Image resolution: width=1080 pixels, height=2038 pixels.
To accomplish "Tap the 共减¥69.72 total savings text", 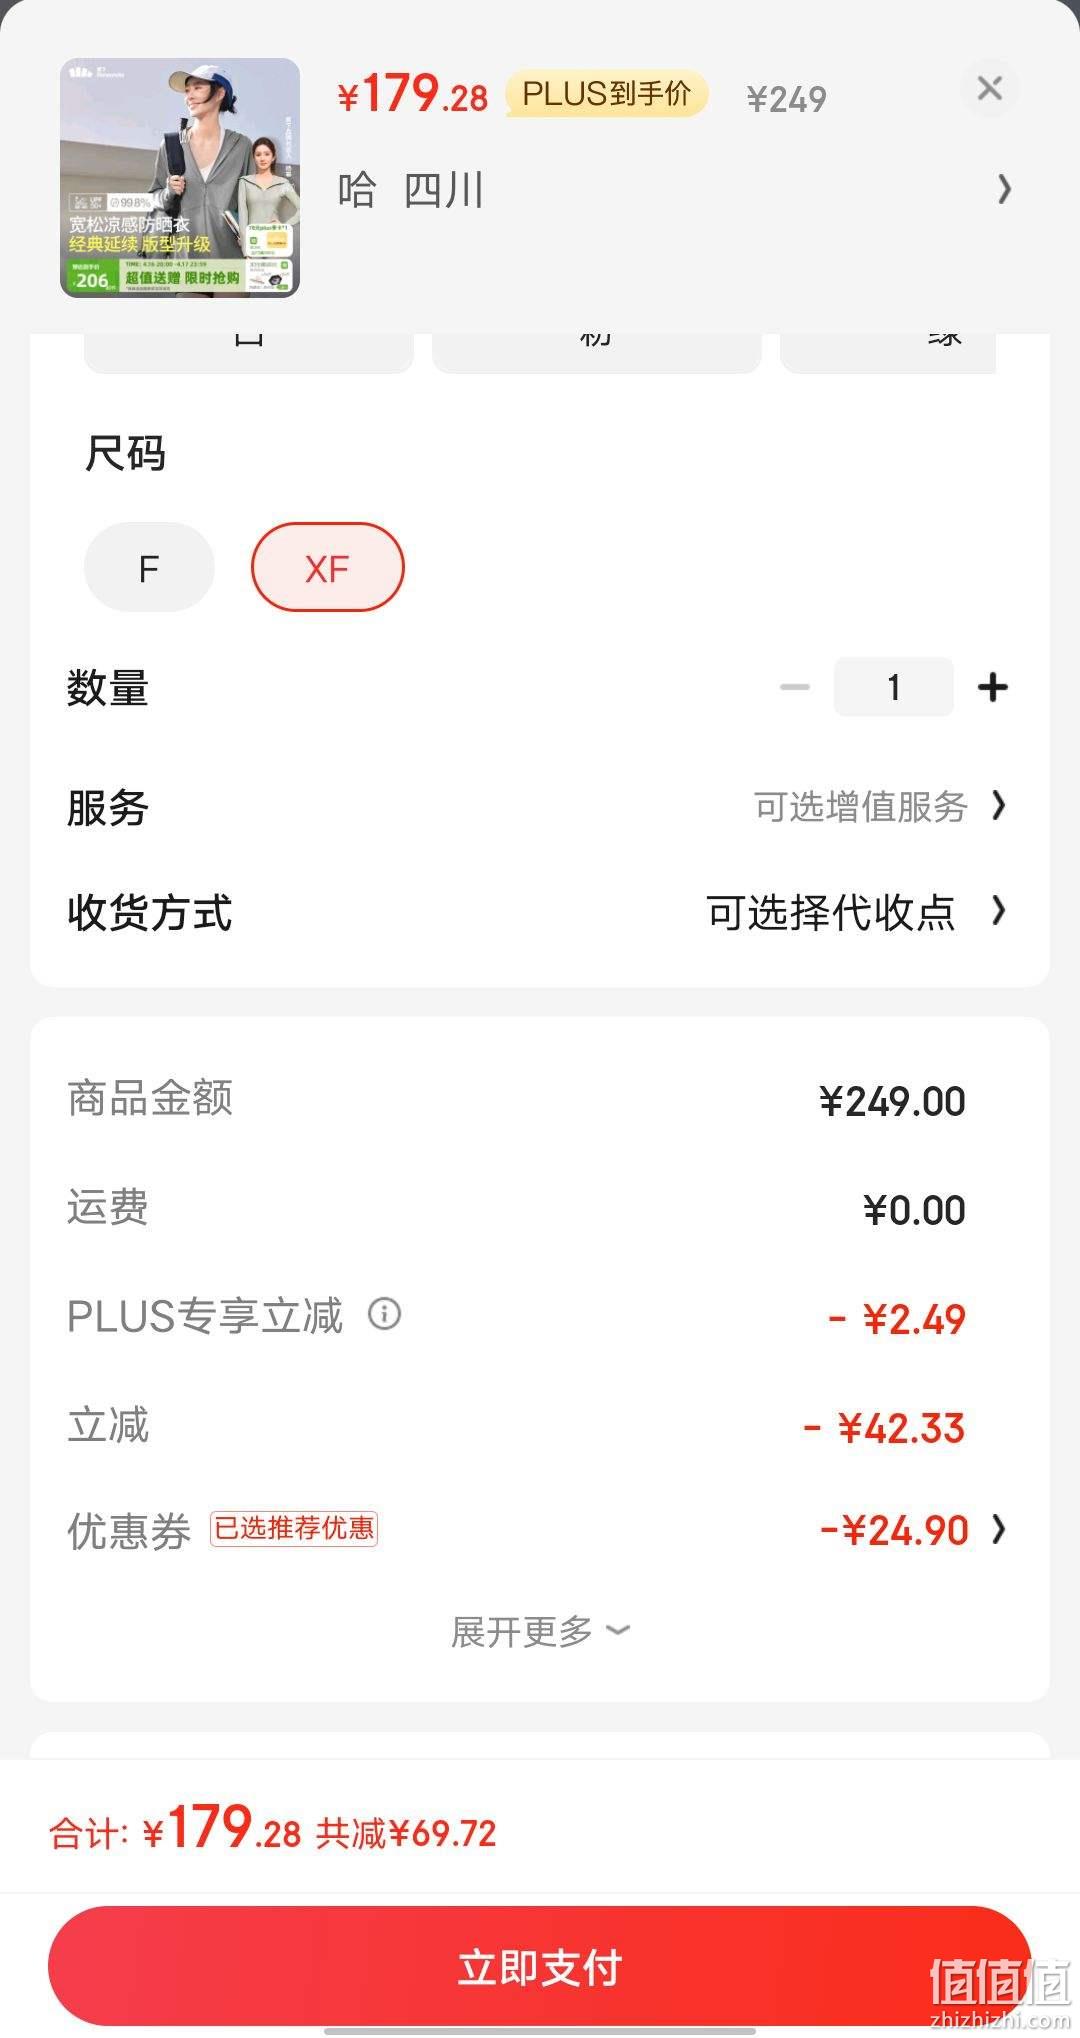I will (x=406, y=1833).
